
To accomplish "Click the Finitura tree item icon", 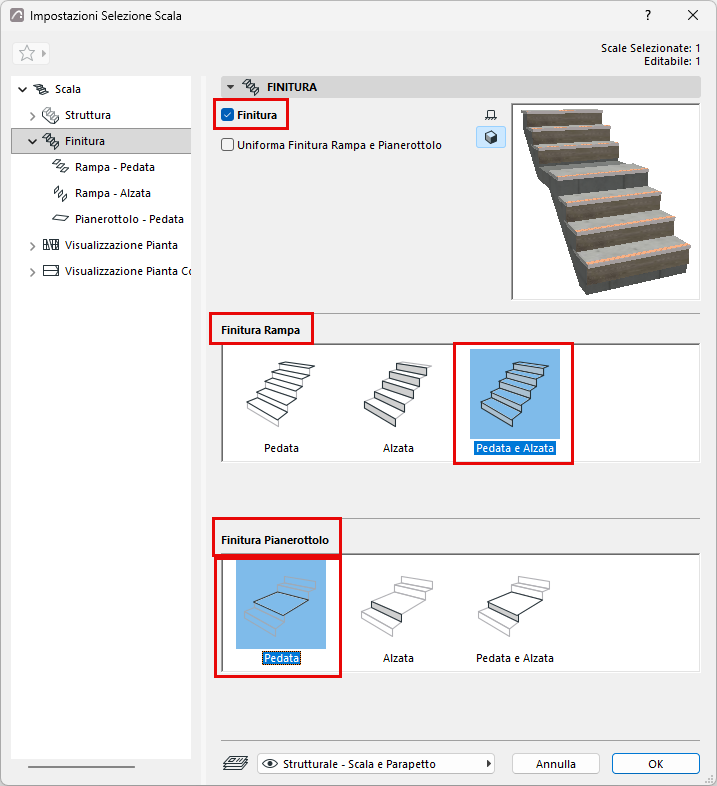I will (x=51, y=141).
